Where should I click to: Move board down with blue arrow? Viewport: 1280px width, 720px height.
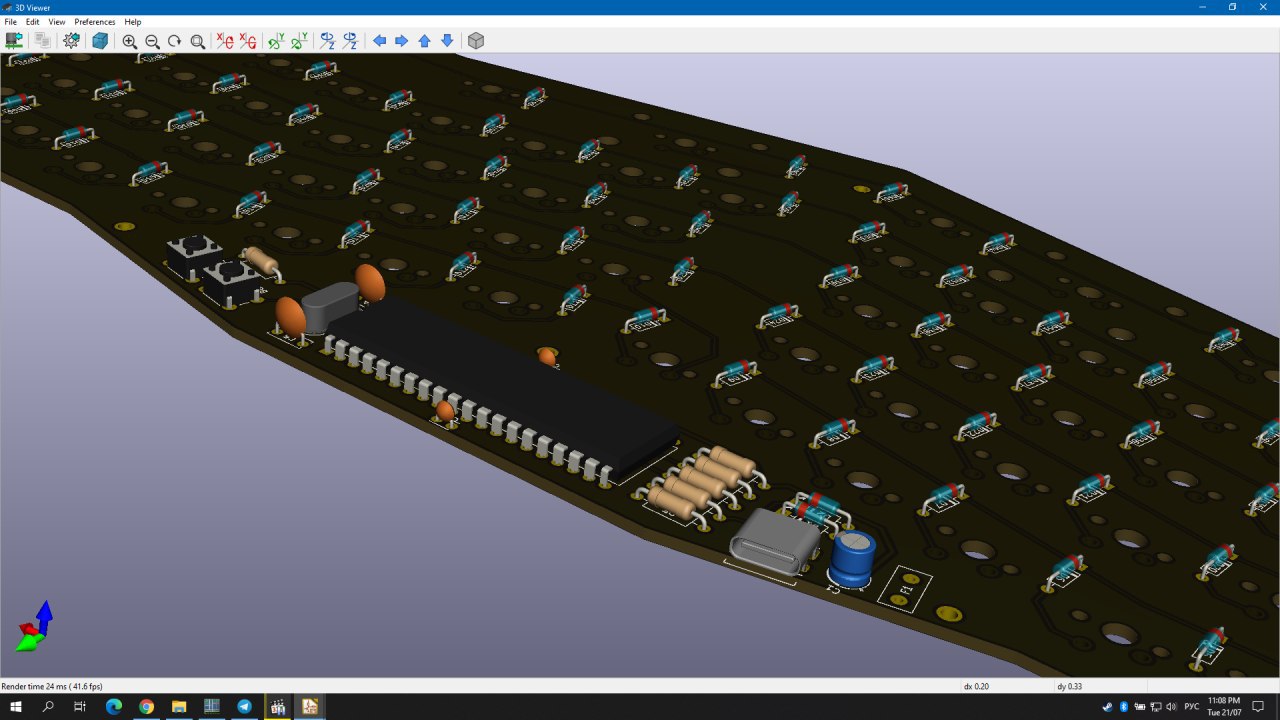point(447,41)
